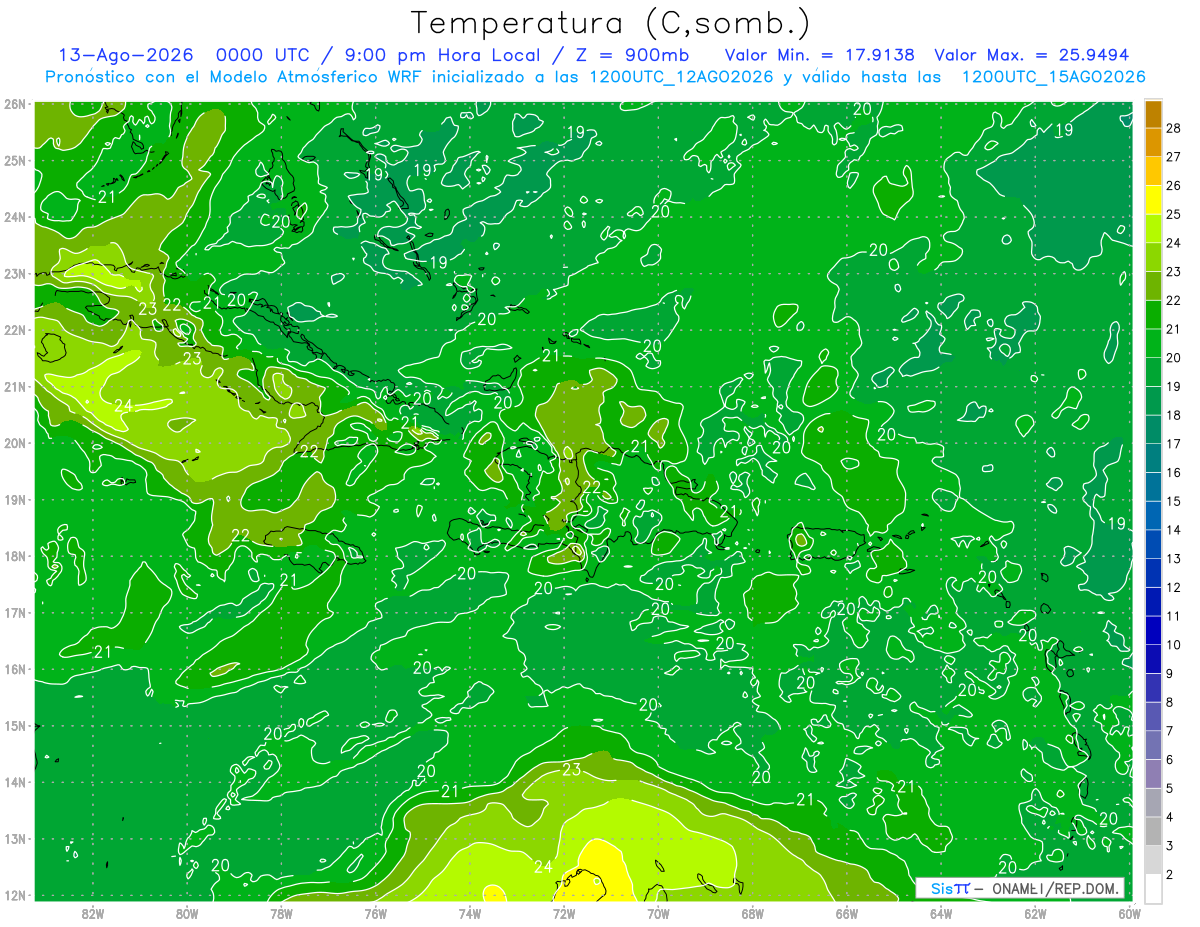Click the "60W" longitude axis label
Image resolution: width=1200 pixels, height=927 pixels.
click(x=1130, y=913)
